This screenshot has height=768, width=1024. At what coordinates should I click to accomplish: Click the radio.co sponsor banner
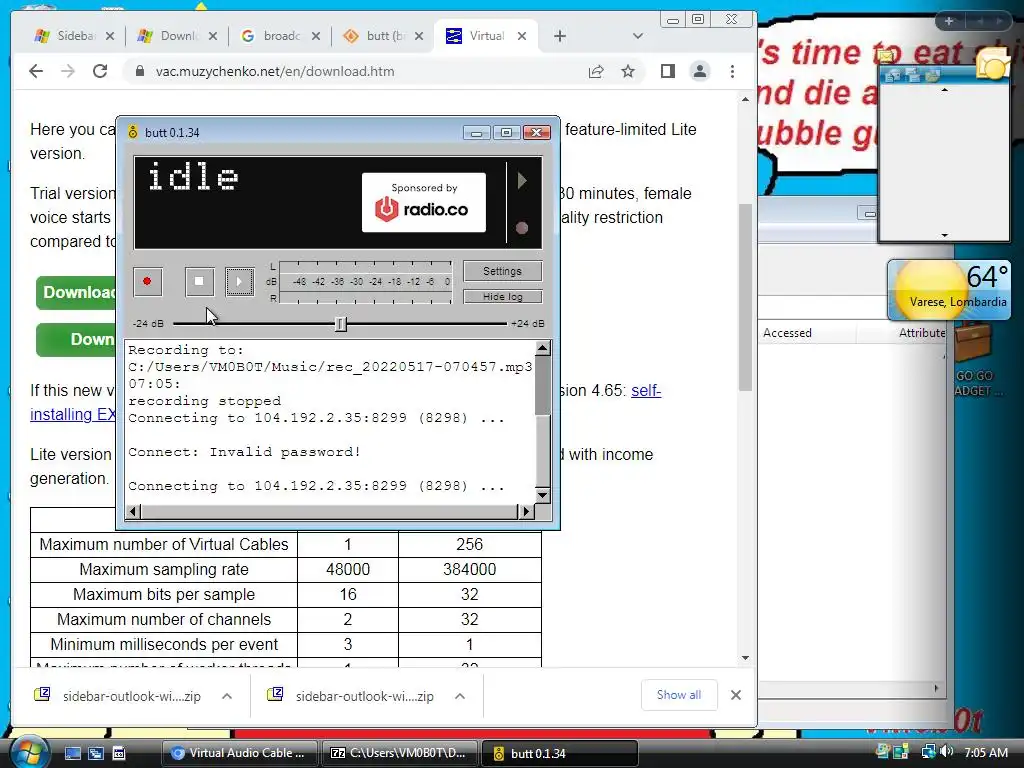pyautogui.click(x=424, y=202)
